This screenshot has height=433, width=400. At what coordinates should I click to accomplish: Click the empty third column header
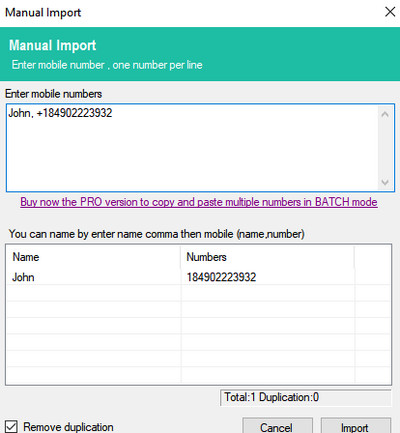[372, 257]
